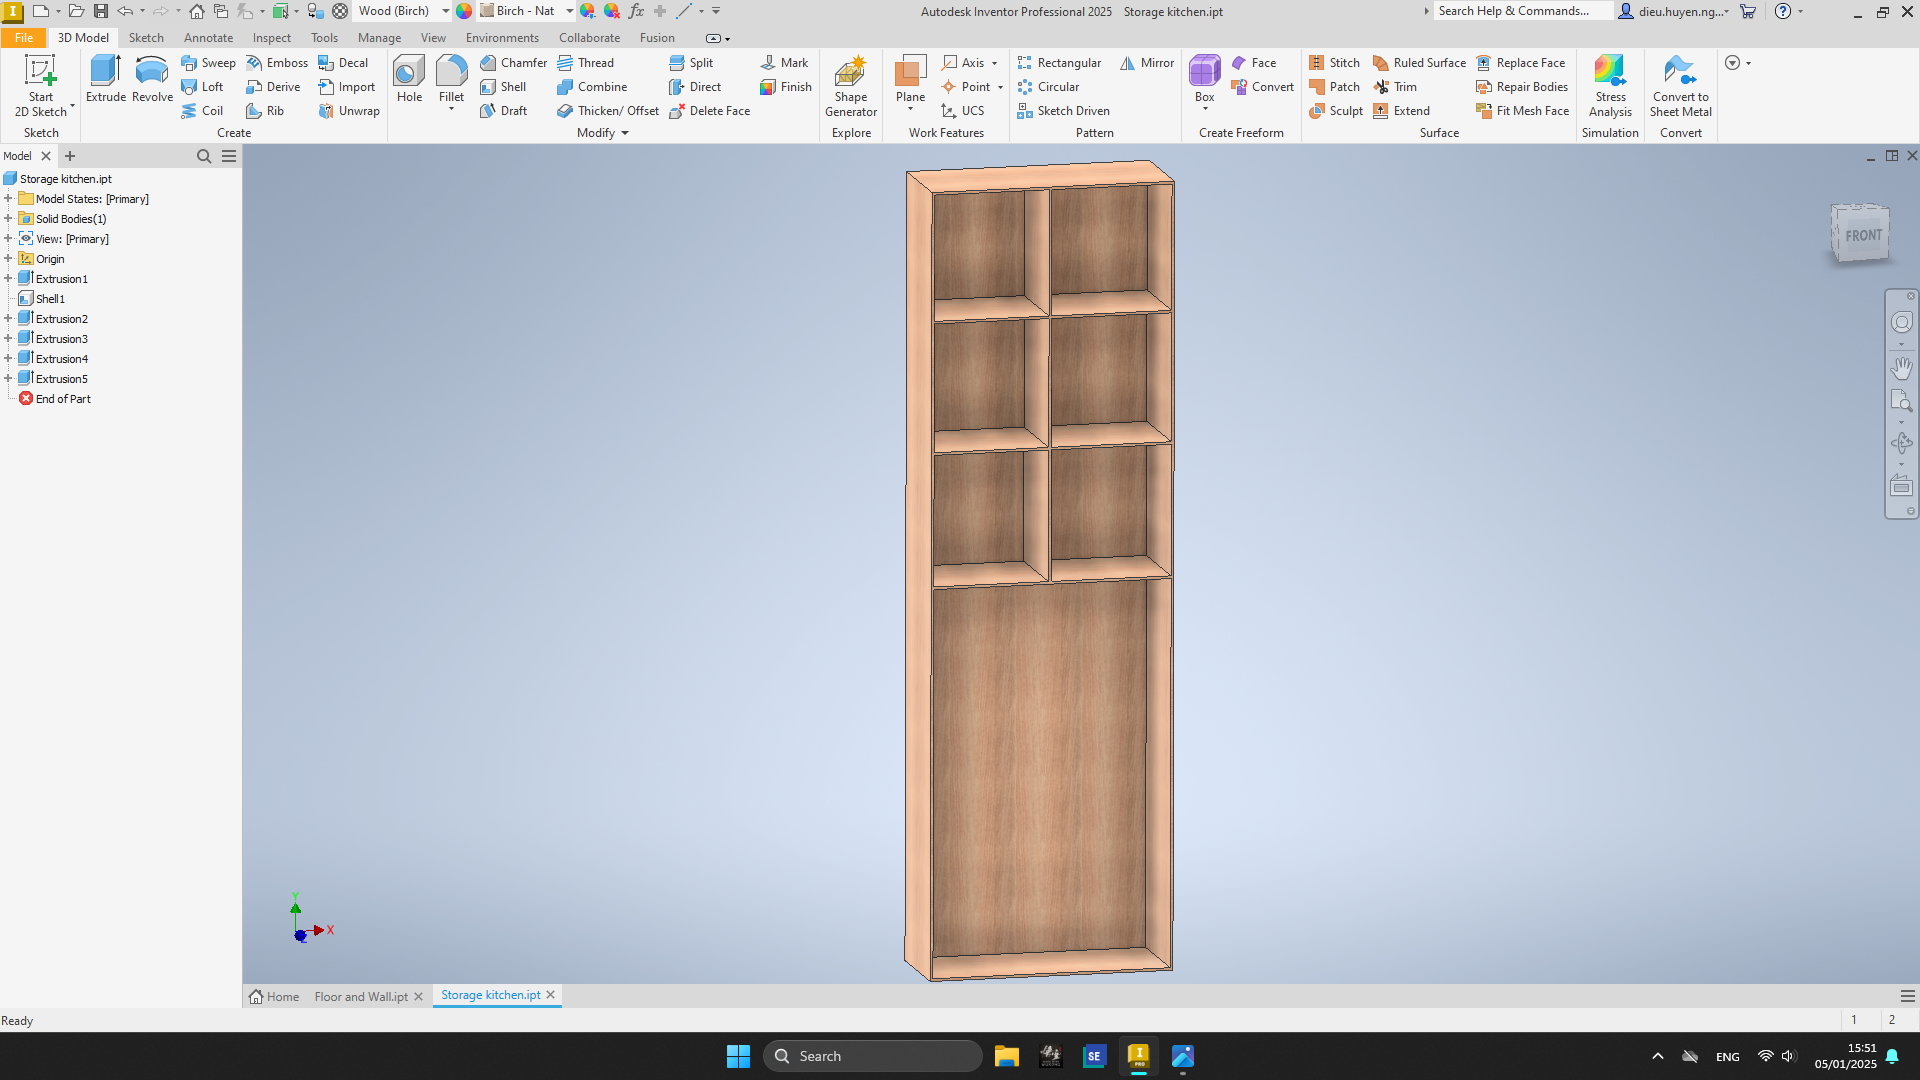The width and height of the screenshot is (1920, 1080).
Task: Click the Mirror tool
Action: click(x=1147, y=62)
